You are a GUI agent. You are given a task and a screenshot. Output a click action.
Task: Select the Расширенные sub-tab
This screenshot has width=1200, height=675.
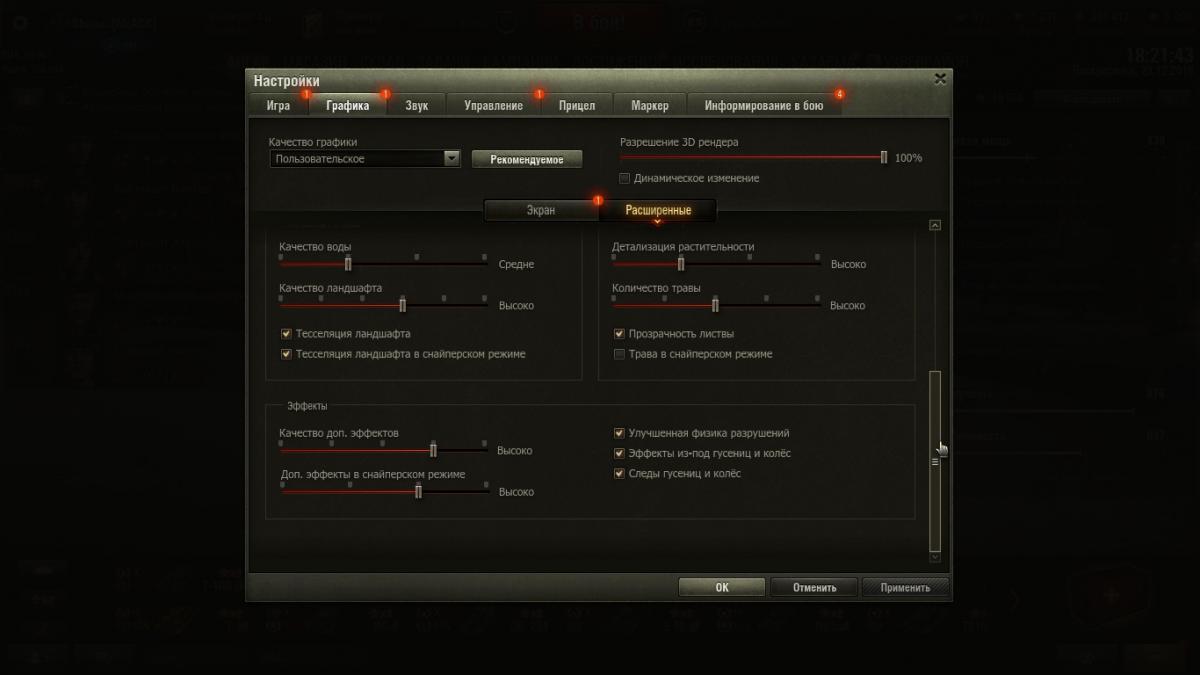pyautogui.click(x=657, y=210)
